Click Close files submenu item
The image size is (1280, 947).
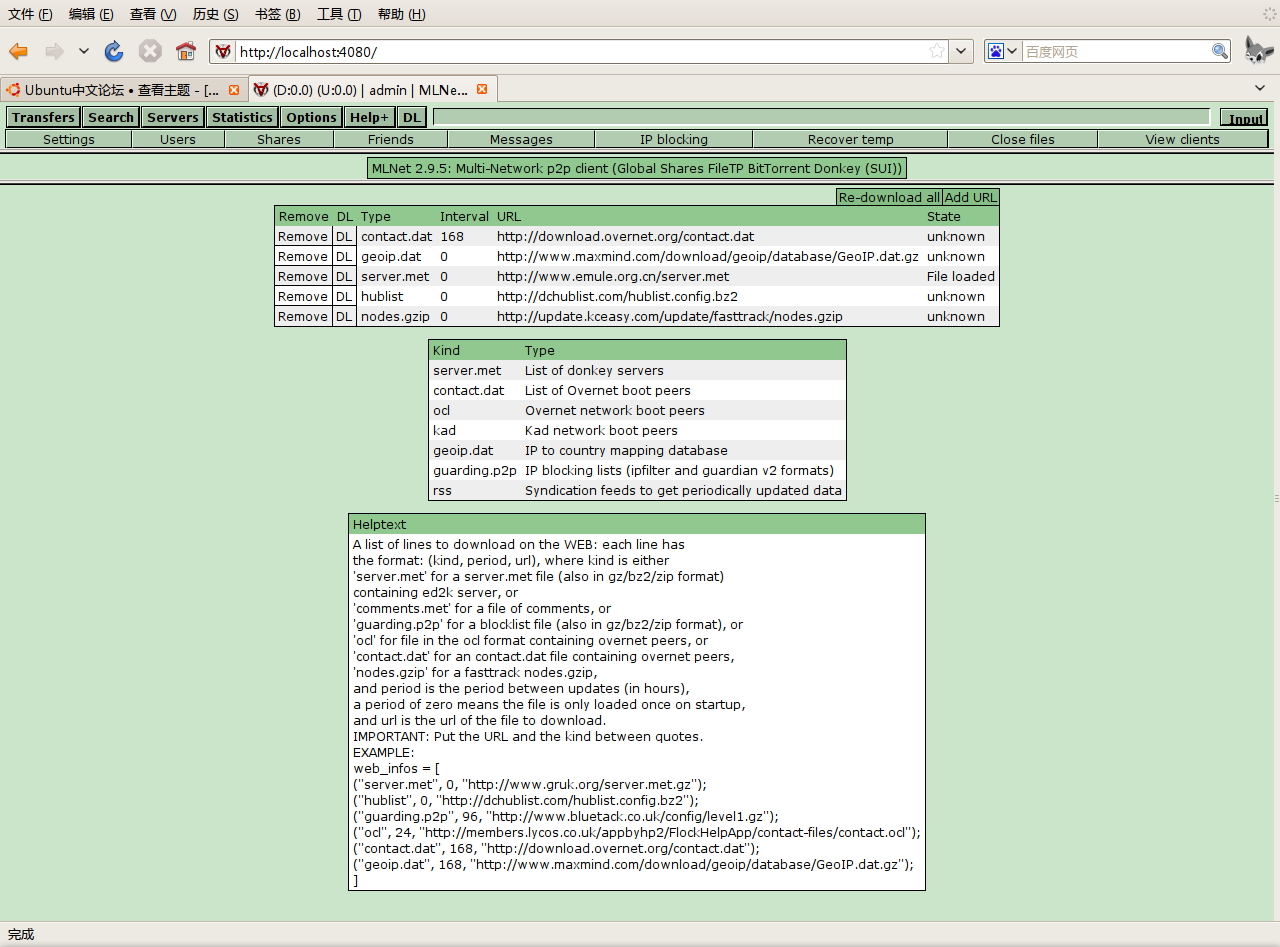1022,139
